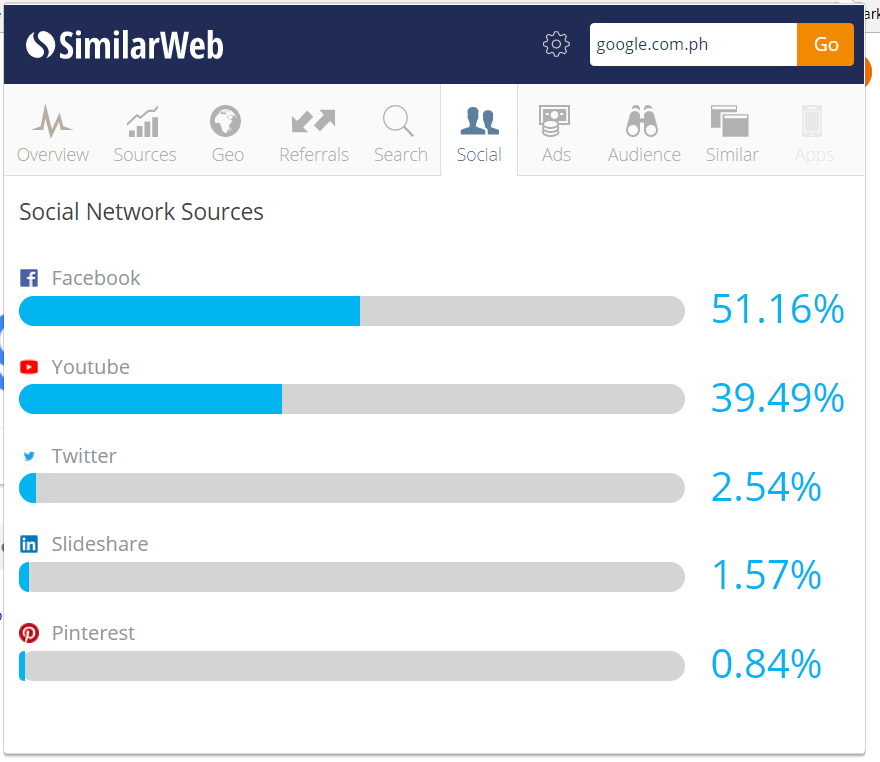Image resolution: width=880 pixels, height=762 pixels.
Task: Open the settings gear icon
Action: 556,44
